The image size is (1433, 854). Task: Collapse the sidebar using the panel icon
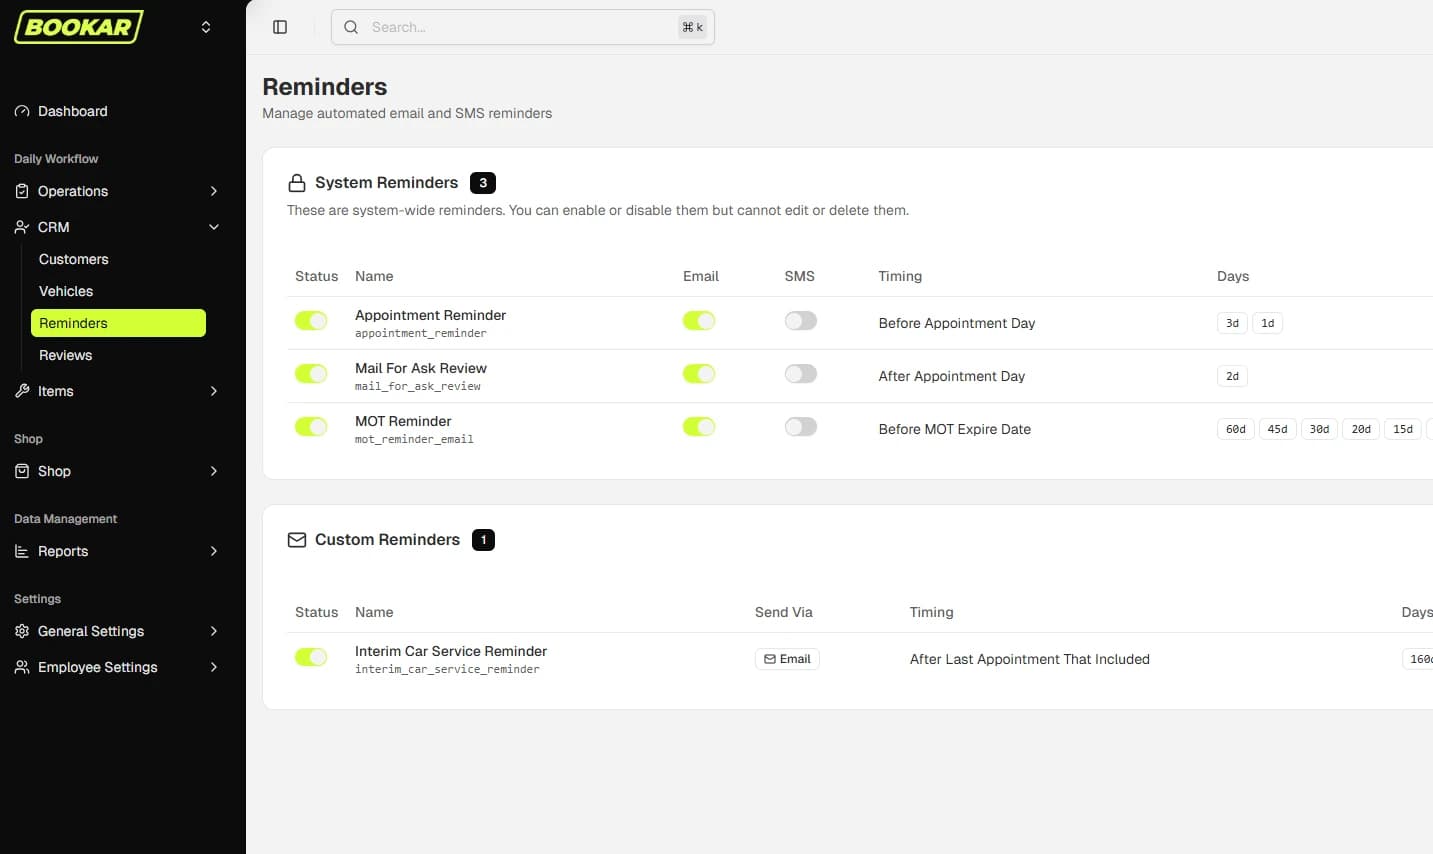[x=280, y=26]
